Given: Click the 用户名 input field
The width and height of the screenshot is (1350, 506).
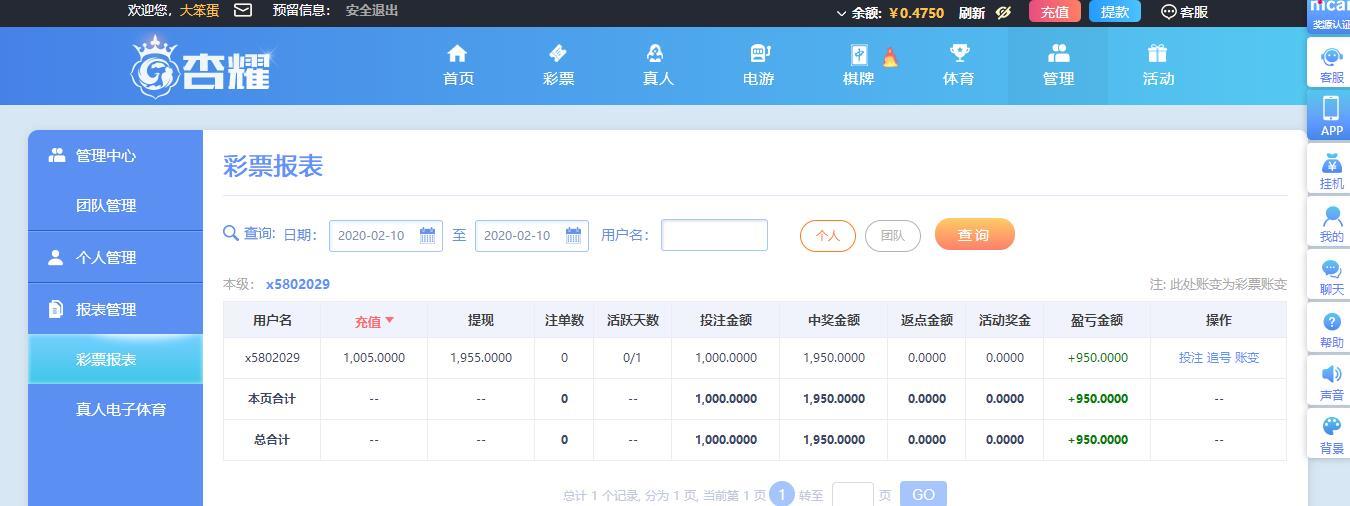Looking at the screenshot, I should click(714, 235).
